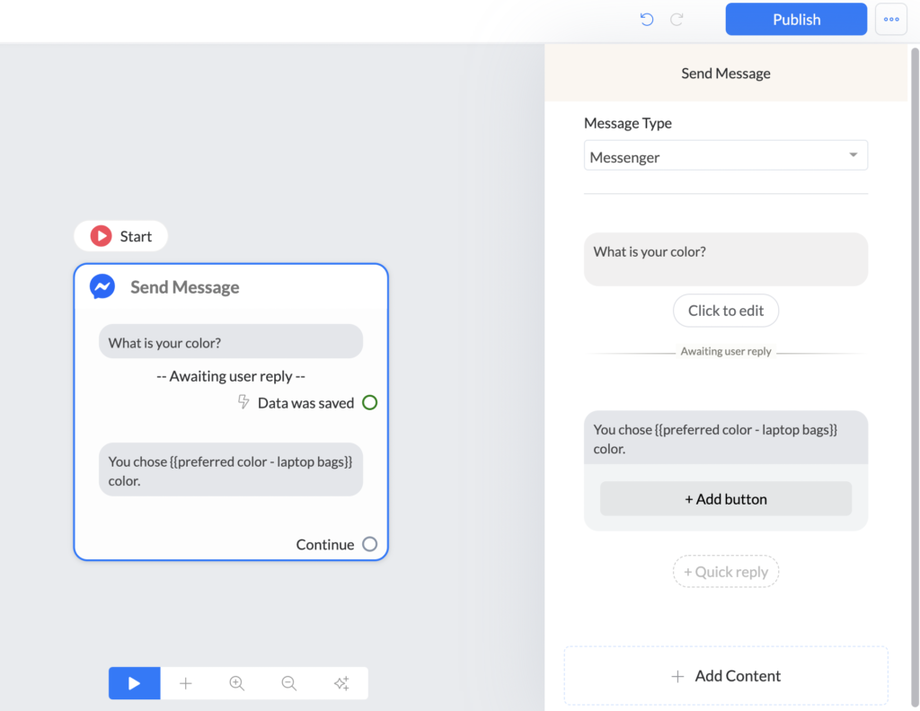Click the green Data was saved connector circle

[x=370, y=402]
